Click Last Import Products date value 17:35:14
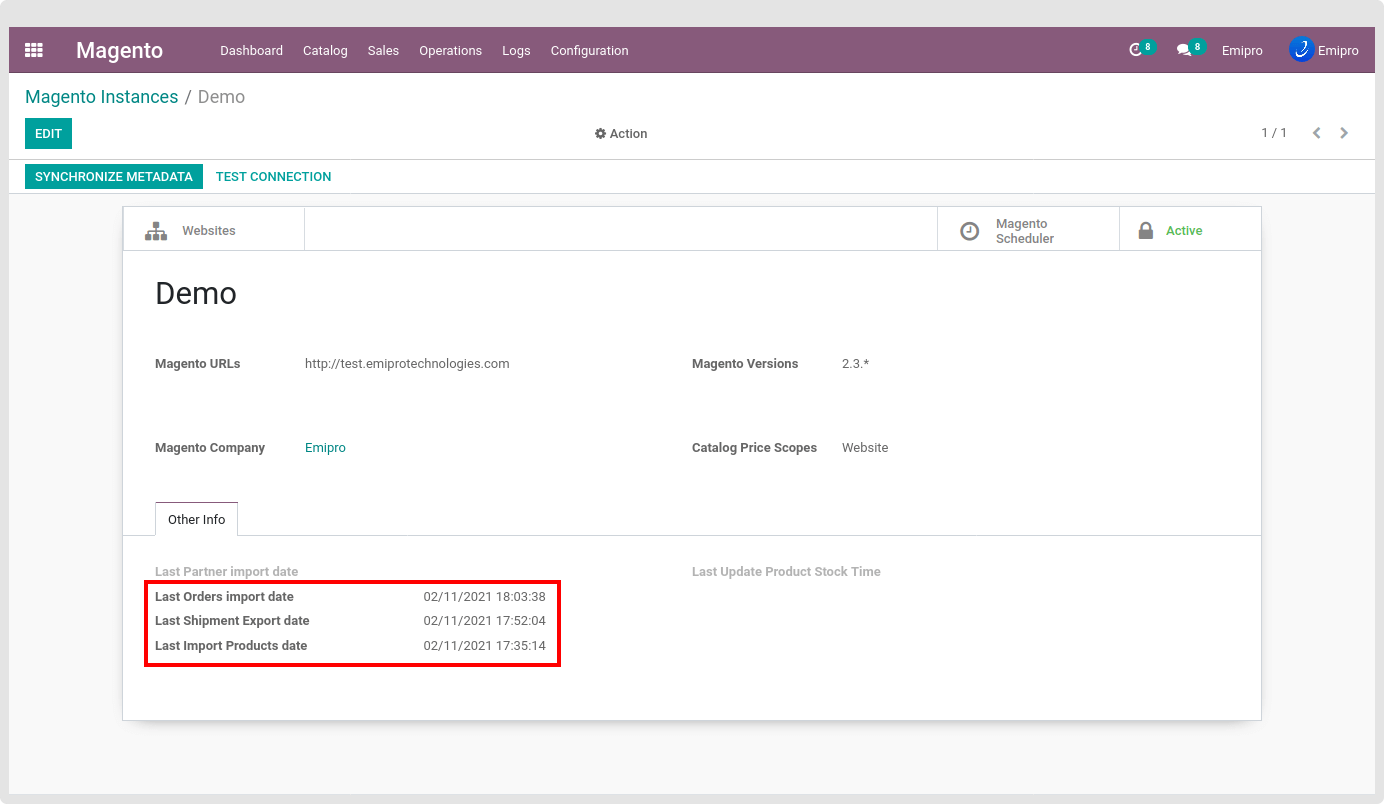 click(484, 646)
